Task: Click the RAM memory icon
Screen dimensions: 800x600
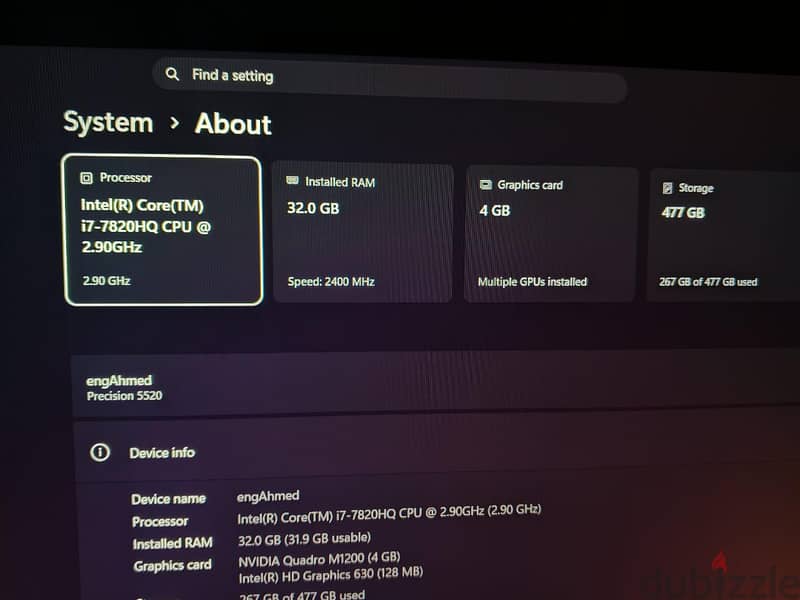Action: (292, 180)
